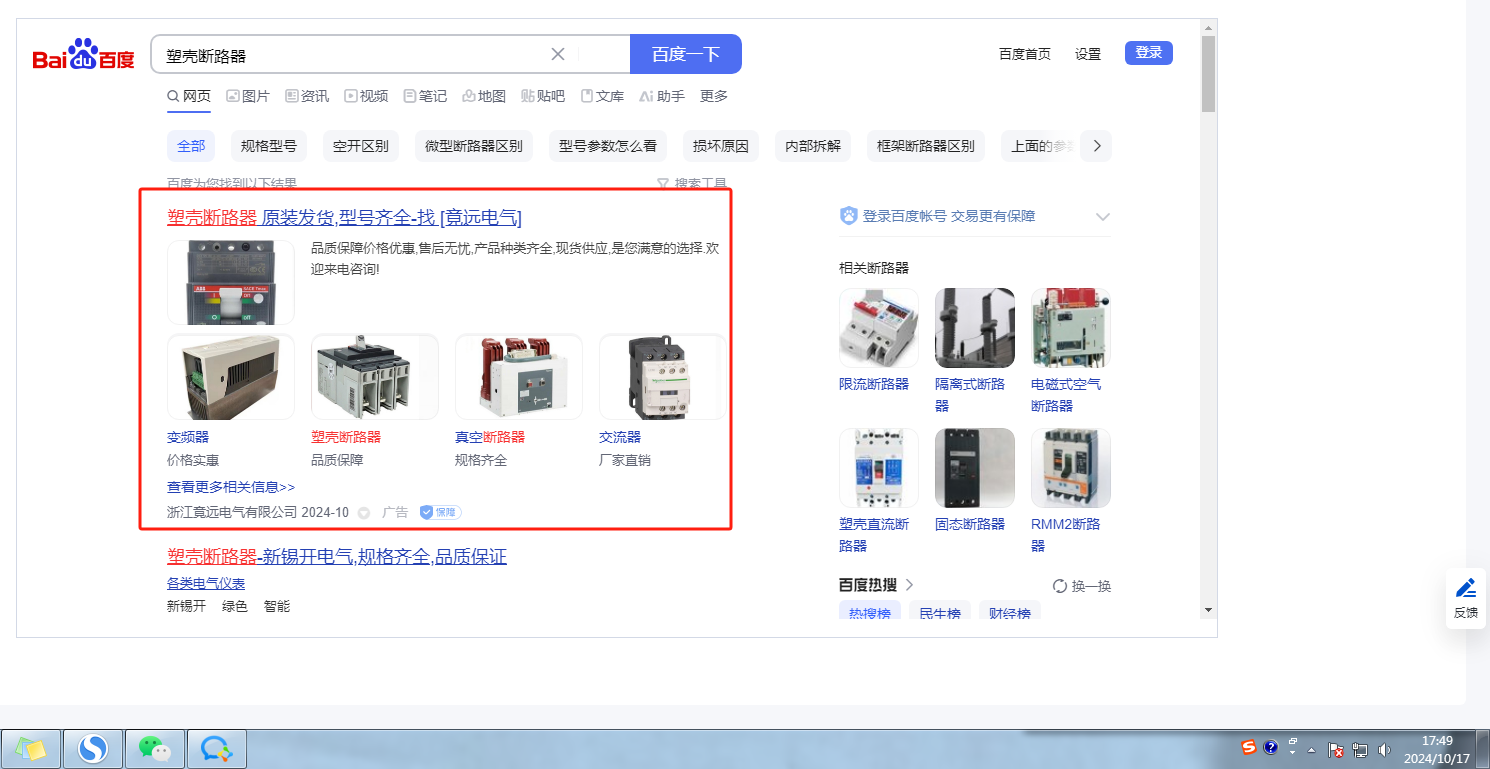
Task: Click the ABB breaker thumbnail in the ad
Action: pyautogui.click(x=231, y=282)
